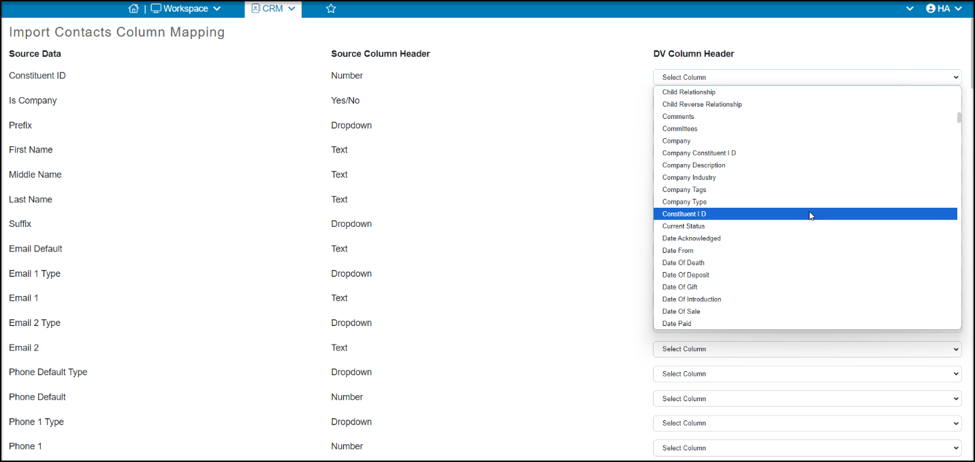Click the Last Name row label

(x=30, y=200)
